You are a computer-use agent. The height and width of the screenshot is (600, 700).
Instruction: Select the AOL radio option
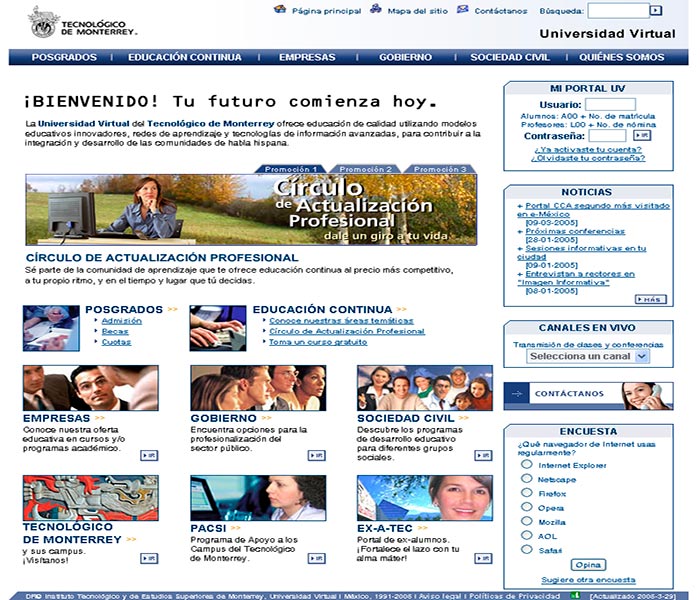click(527, 535)
